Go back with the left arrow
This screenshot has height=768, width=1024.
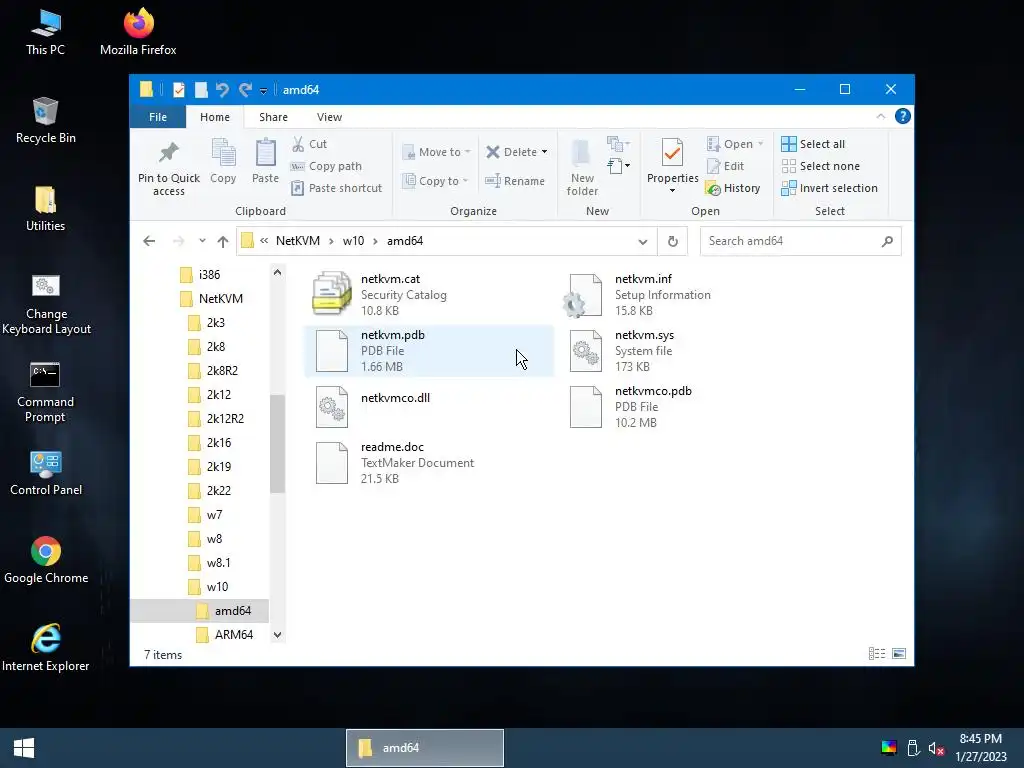point(149,241)
